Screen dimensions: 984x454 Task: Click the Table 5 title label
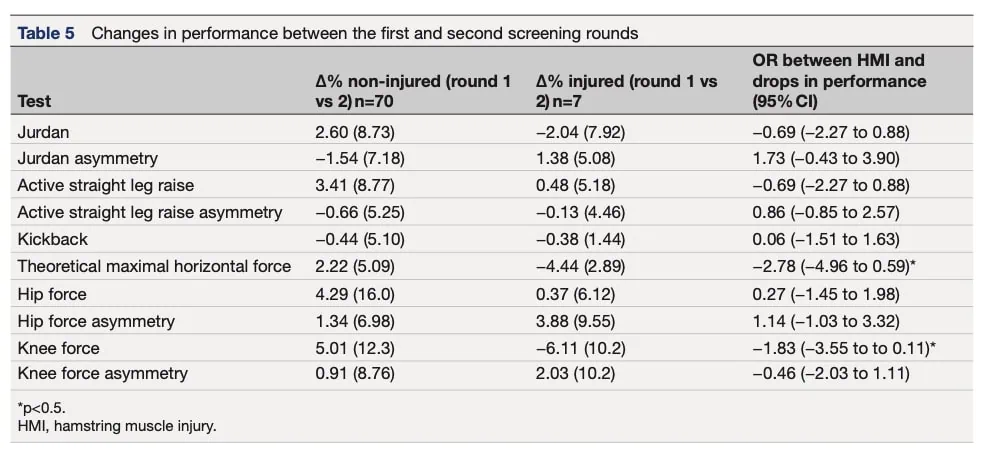(45, 33)
